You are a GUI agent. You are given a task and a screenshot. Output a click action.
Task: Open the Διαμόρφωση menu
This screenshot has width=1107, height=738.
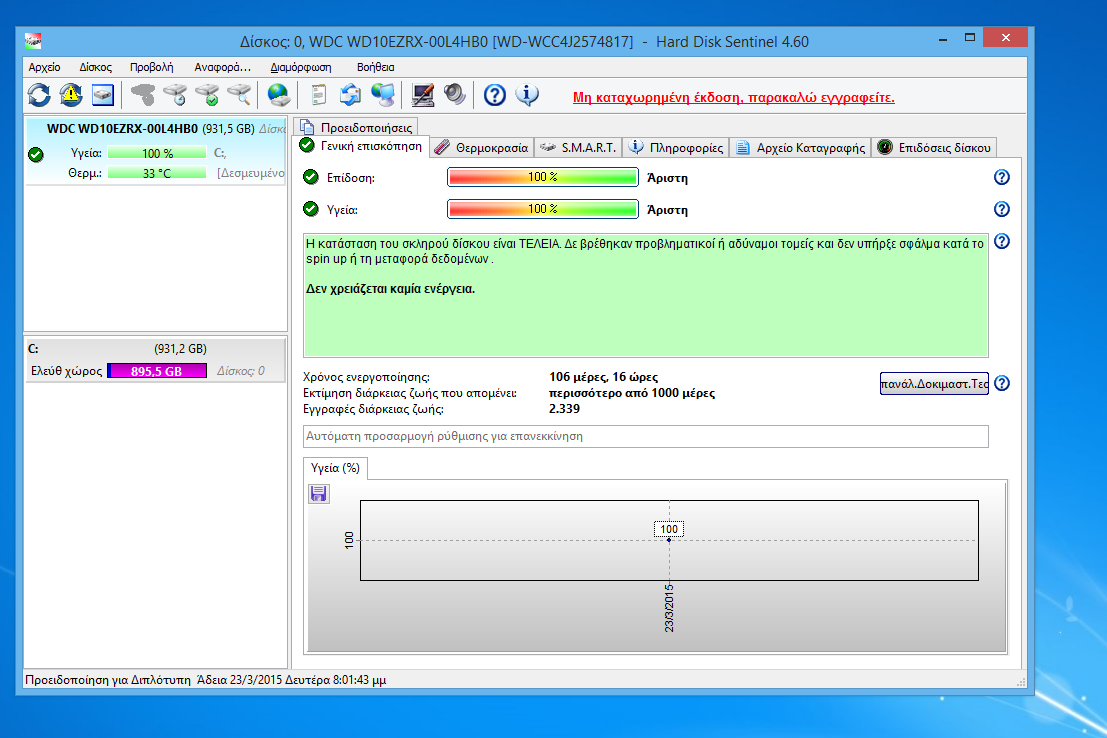click(x=301, y=67)
